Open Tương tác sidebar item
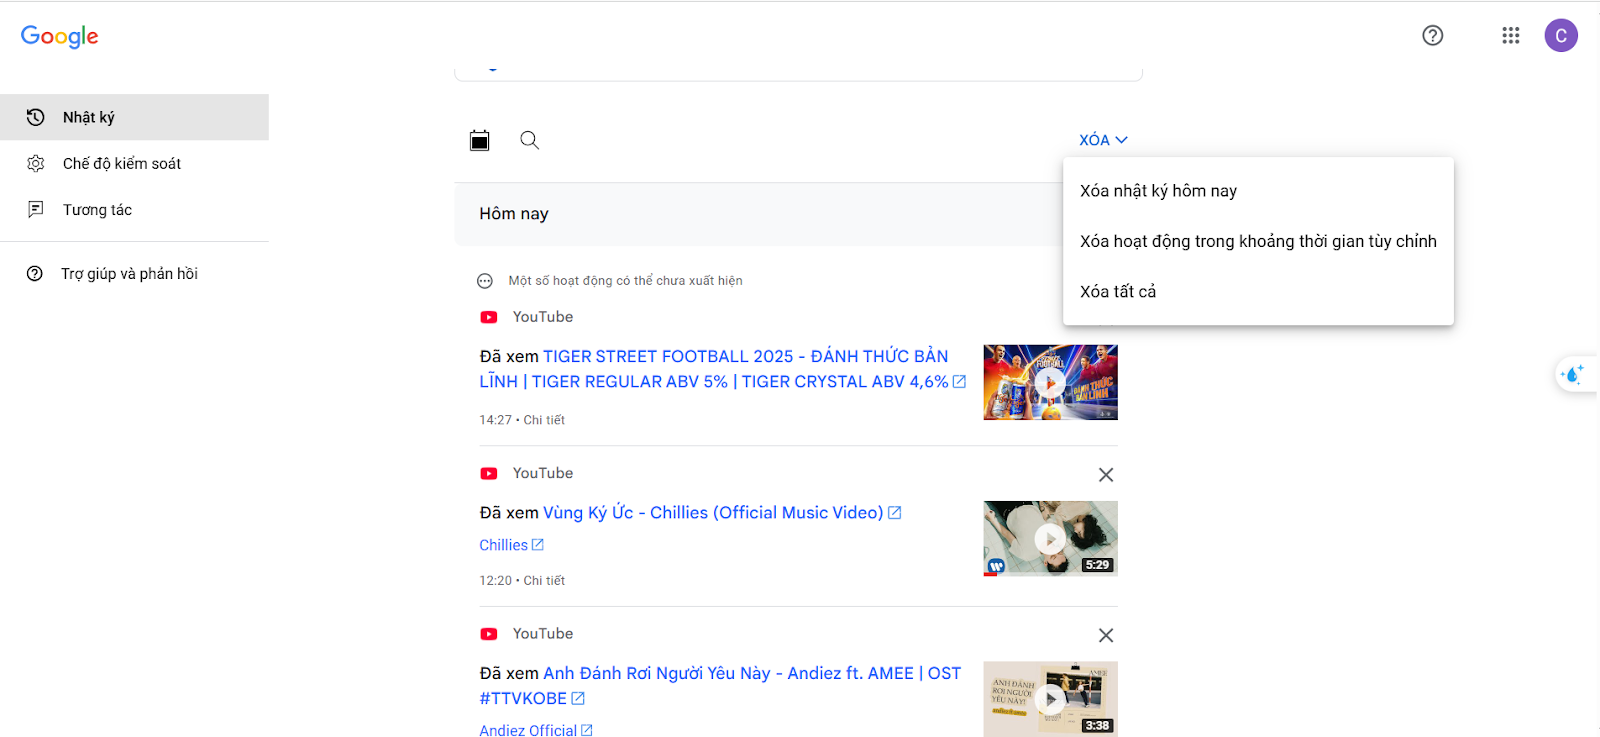Screen dimensions: 1600x737 pyautogui.click(x=97, y=210)
